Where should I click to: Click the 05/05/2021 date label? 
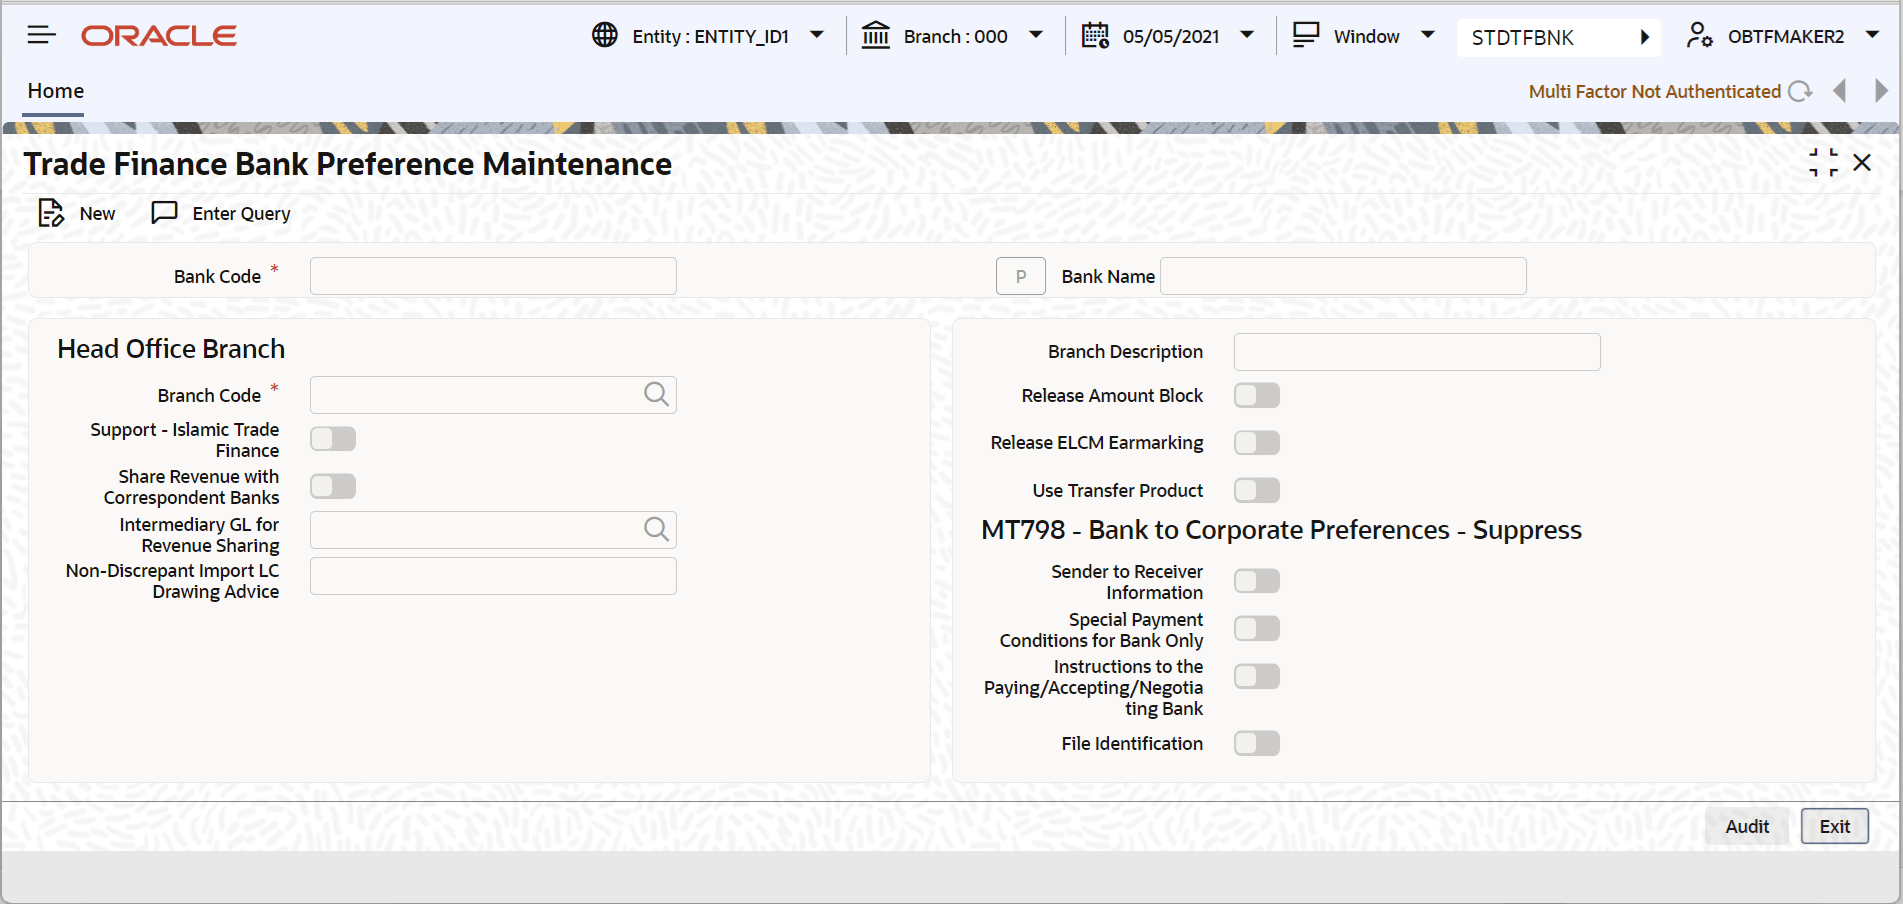1171,36
